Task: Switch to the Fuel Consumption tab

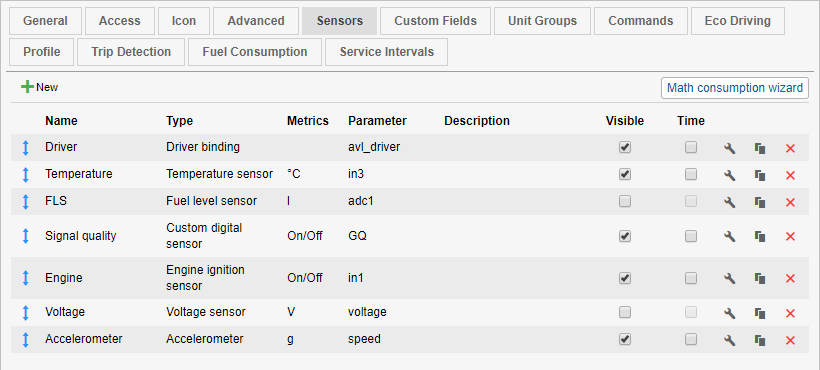Action: tap(255, 52)
